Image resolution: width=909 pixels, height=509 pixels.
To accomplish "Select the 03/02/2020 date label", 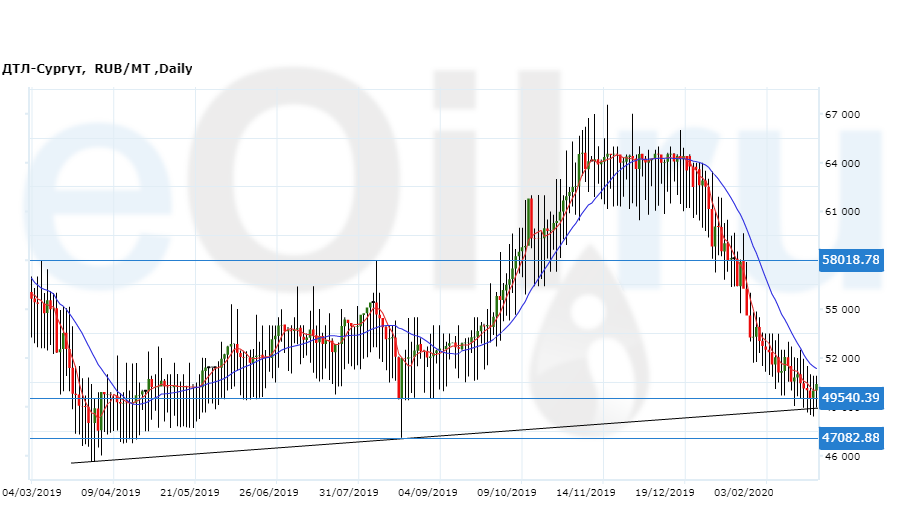I will coord(744,492).
